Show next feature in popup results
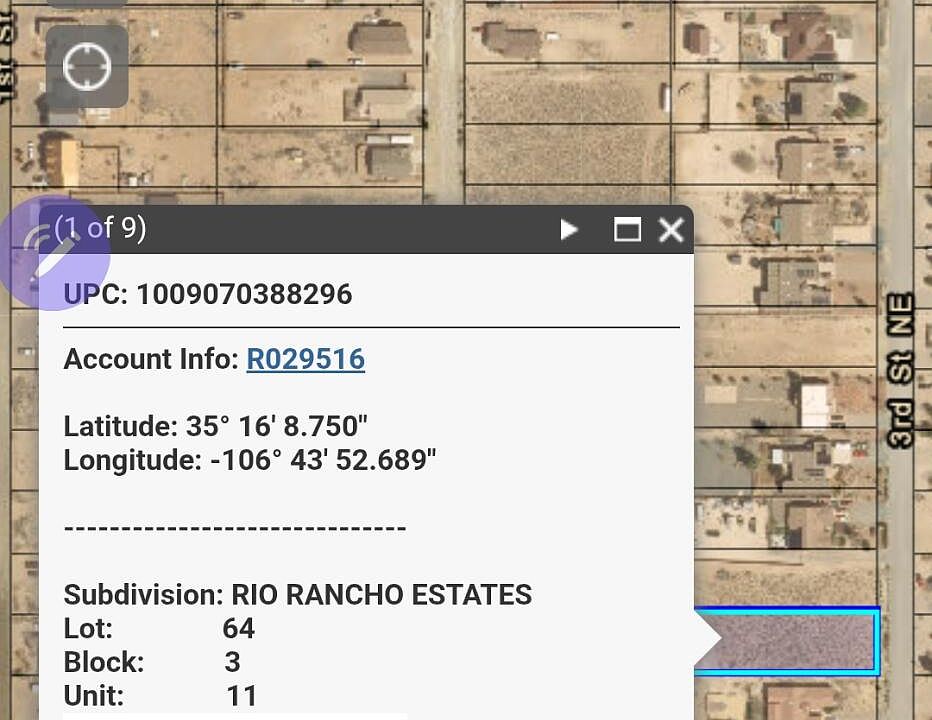This screenshot has height=720, width=932. (x=569, y=229)
